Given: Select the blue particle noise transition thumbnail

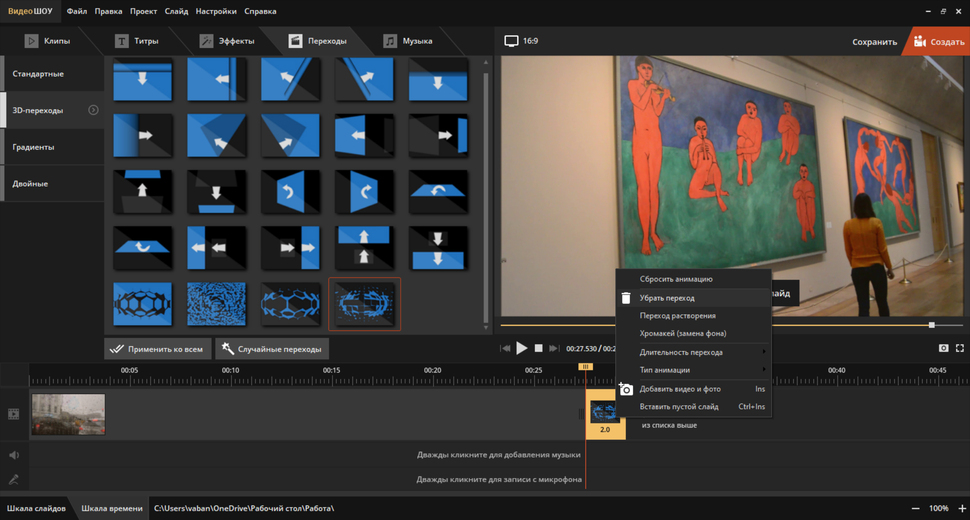Looking at the screenshot, I should (217, 304).
